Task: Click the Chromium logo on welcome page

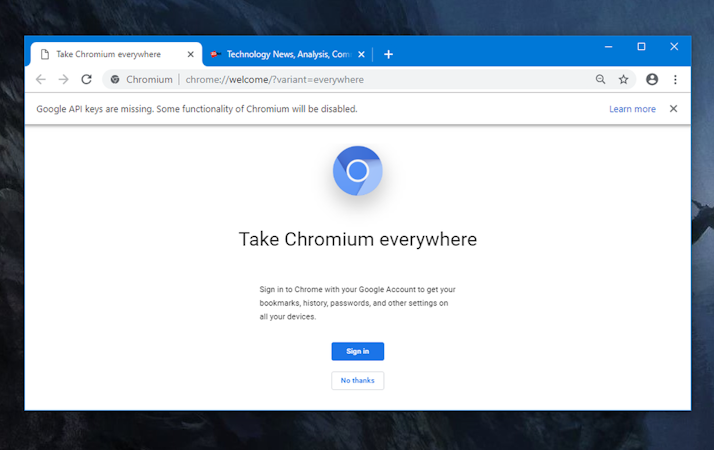Action: (x=357, y=171)
